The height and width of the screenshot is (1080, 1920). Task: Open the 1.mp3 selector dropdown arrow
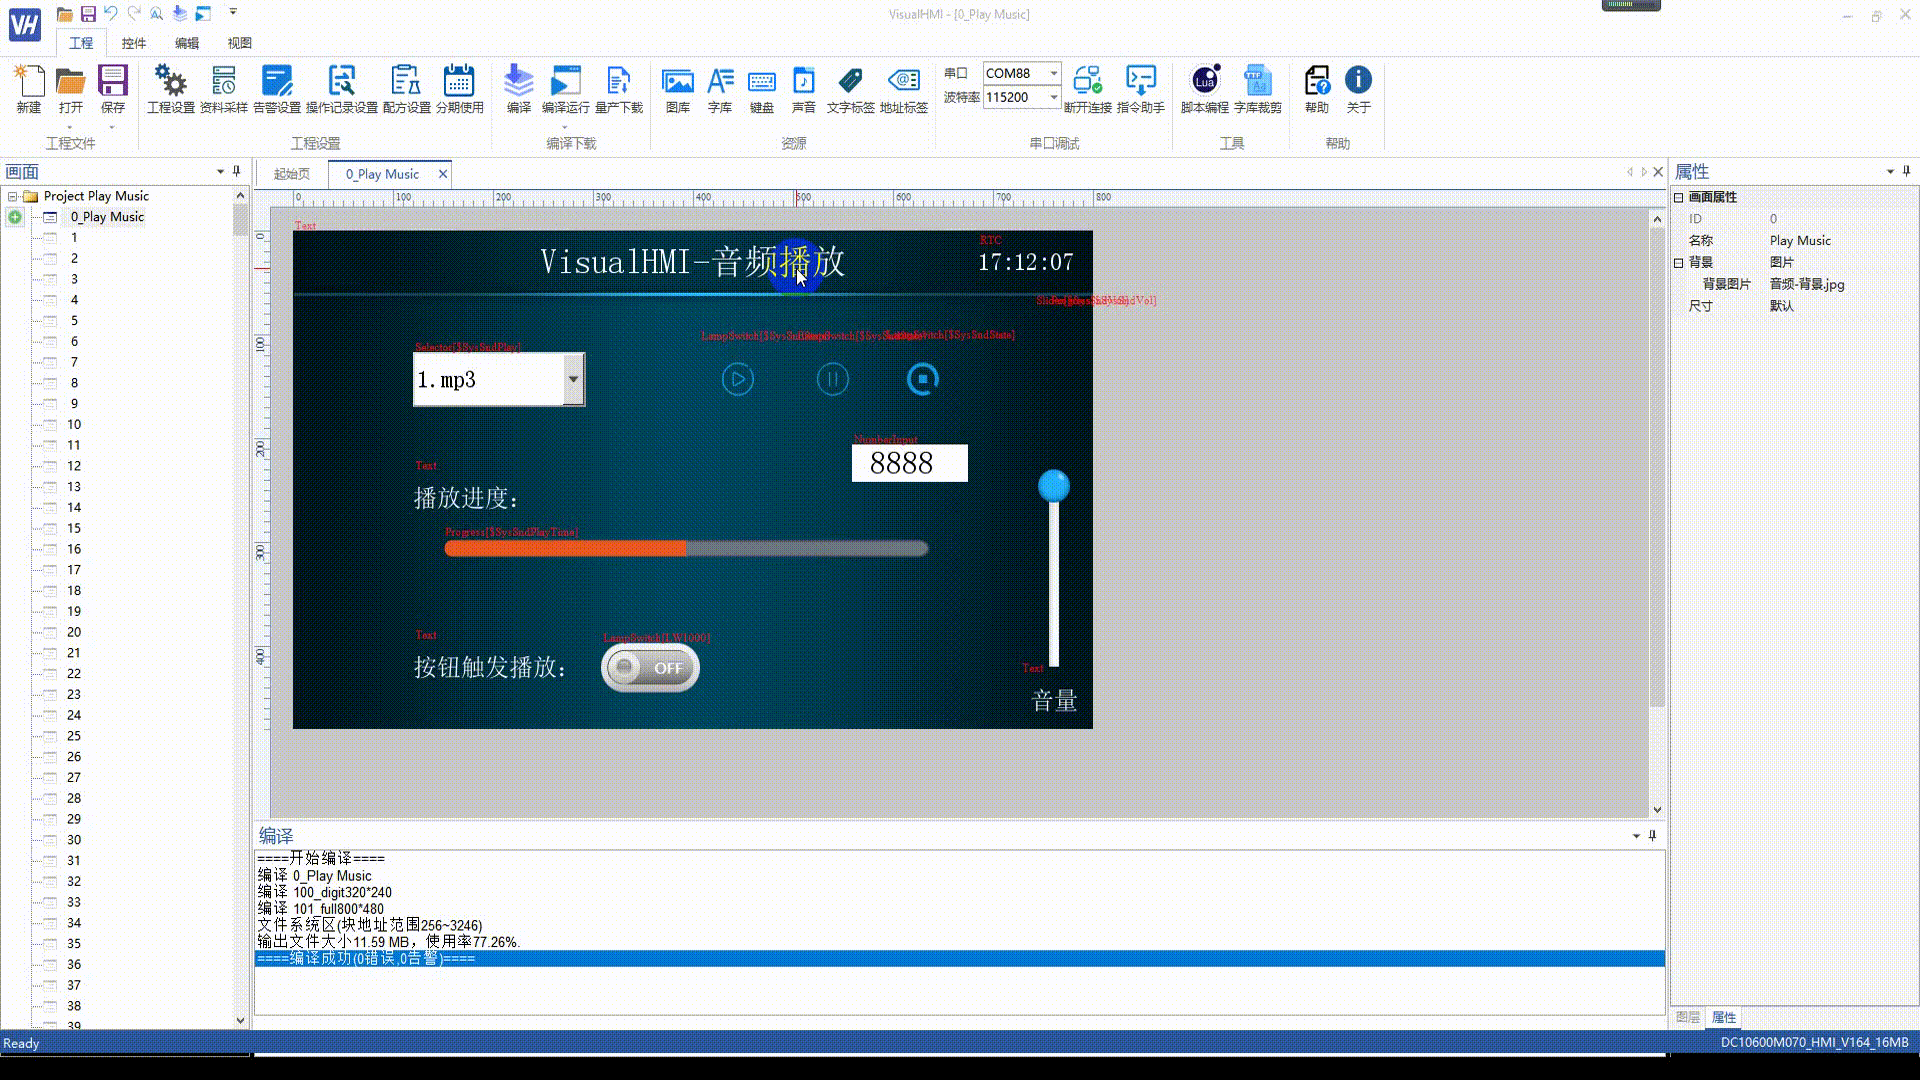click(573, 379)
